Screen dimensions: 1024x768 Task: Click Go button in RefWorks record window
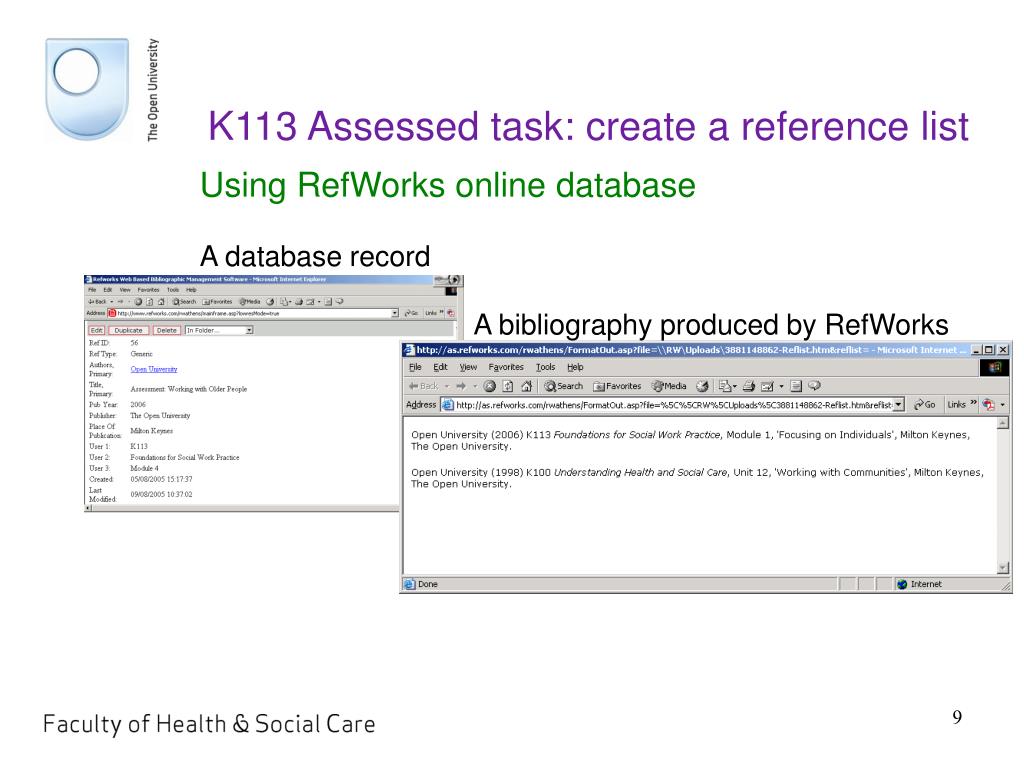(411, 313)
